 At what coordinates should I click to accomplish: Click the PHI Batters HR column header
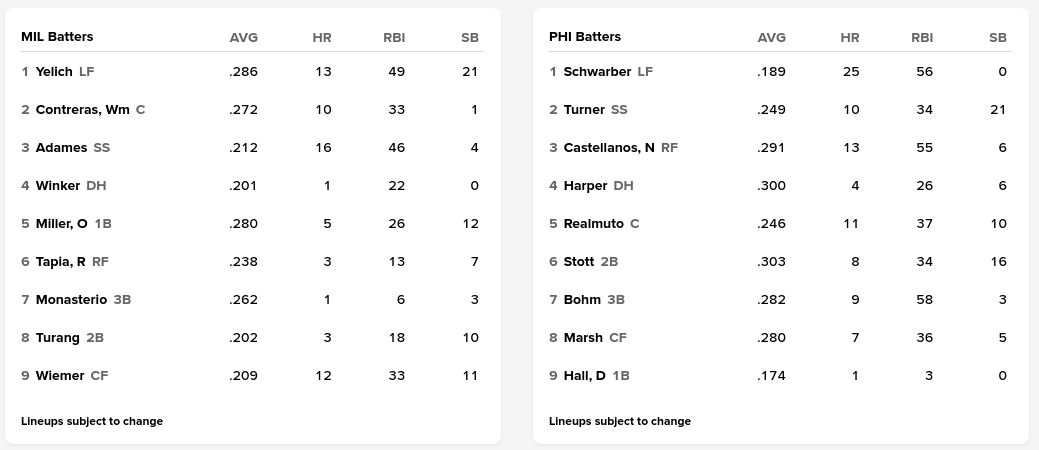(850, 38)
